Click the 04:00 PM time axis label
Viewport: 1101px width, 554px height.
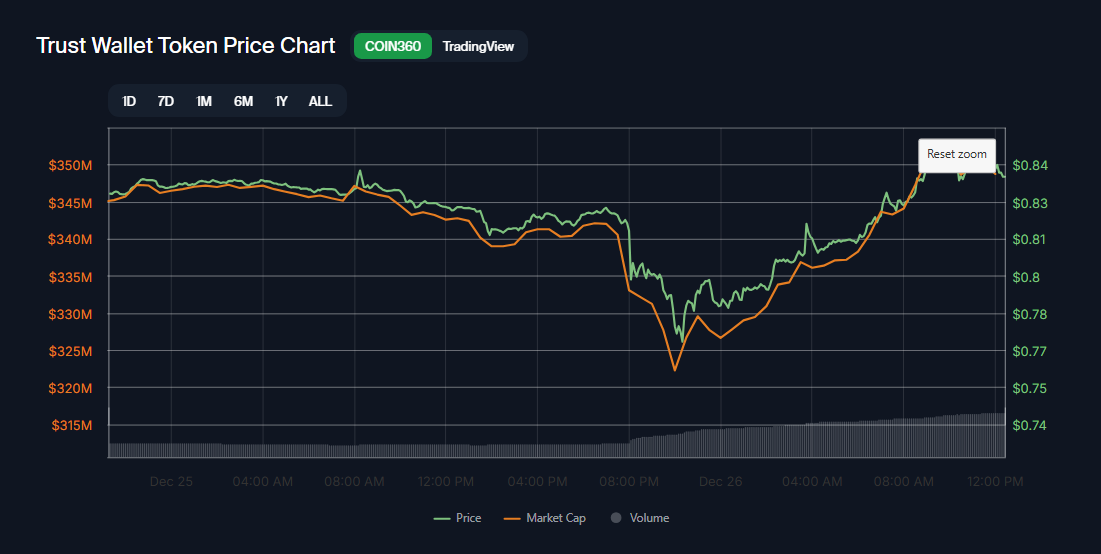pyautogui.click(x=537, y=481)
